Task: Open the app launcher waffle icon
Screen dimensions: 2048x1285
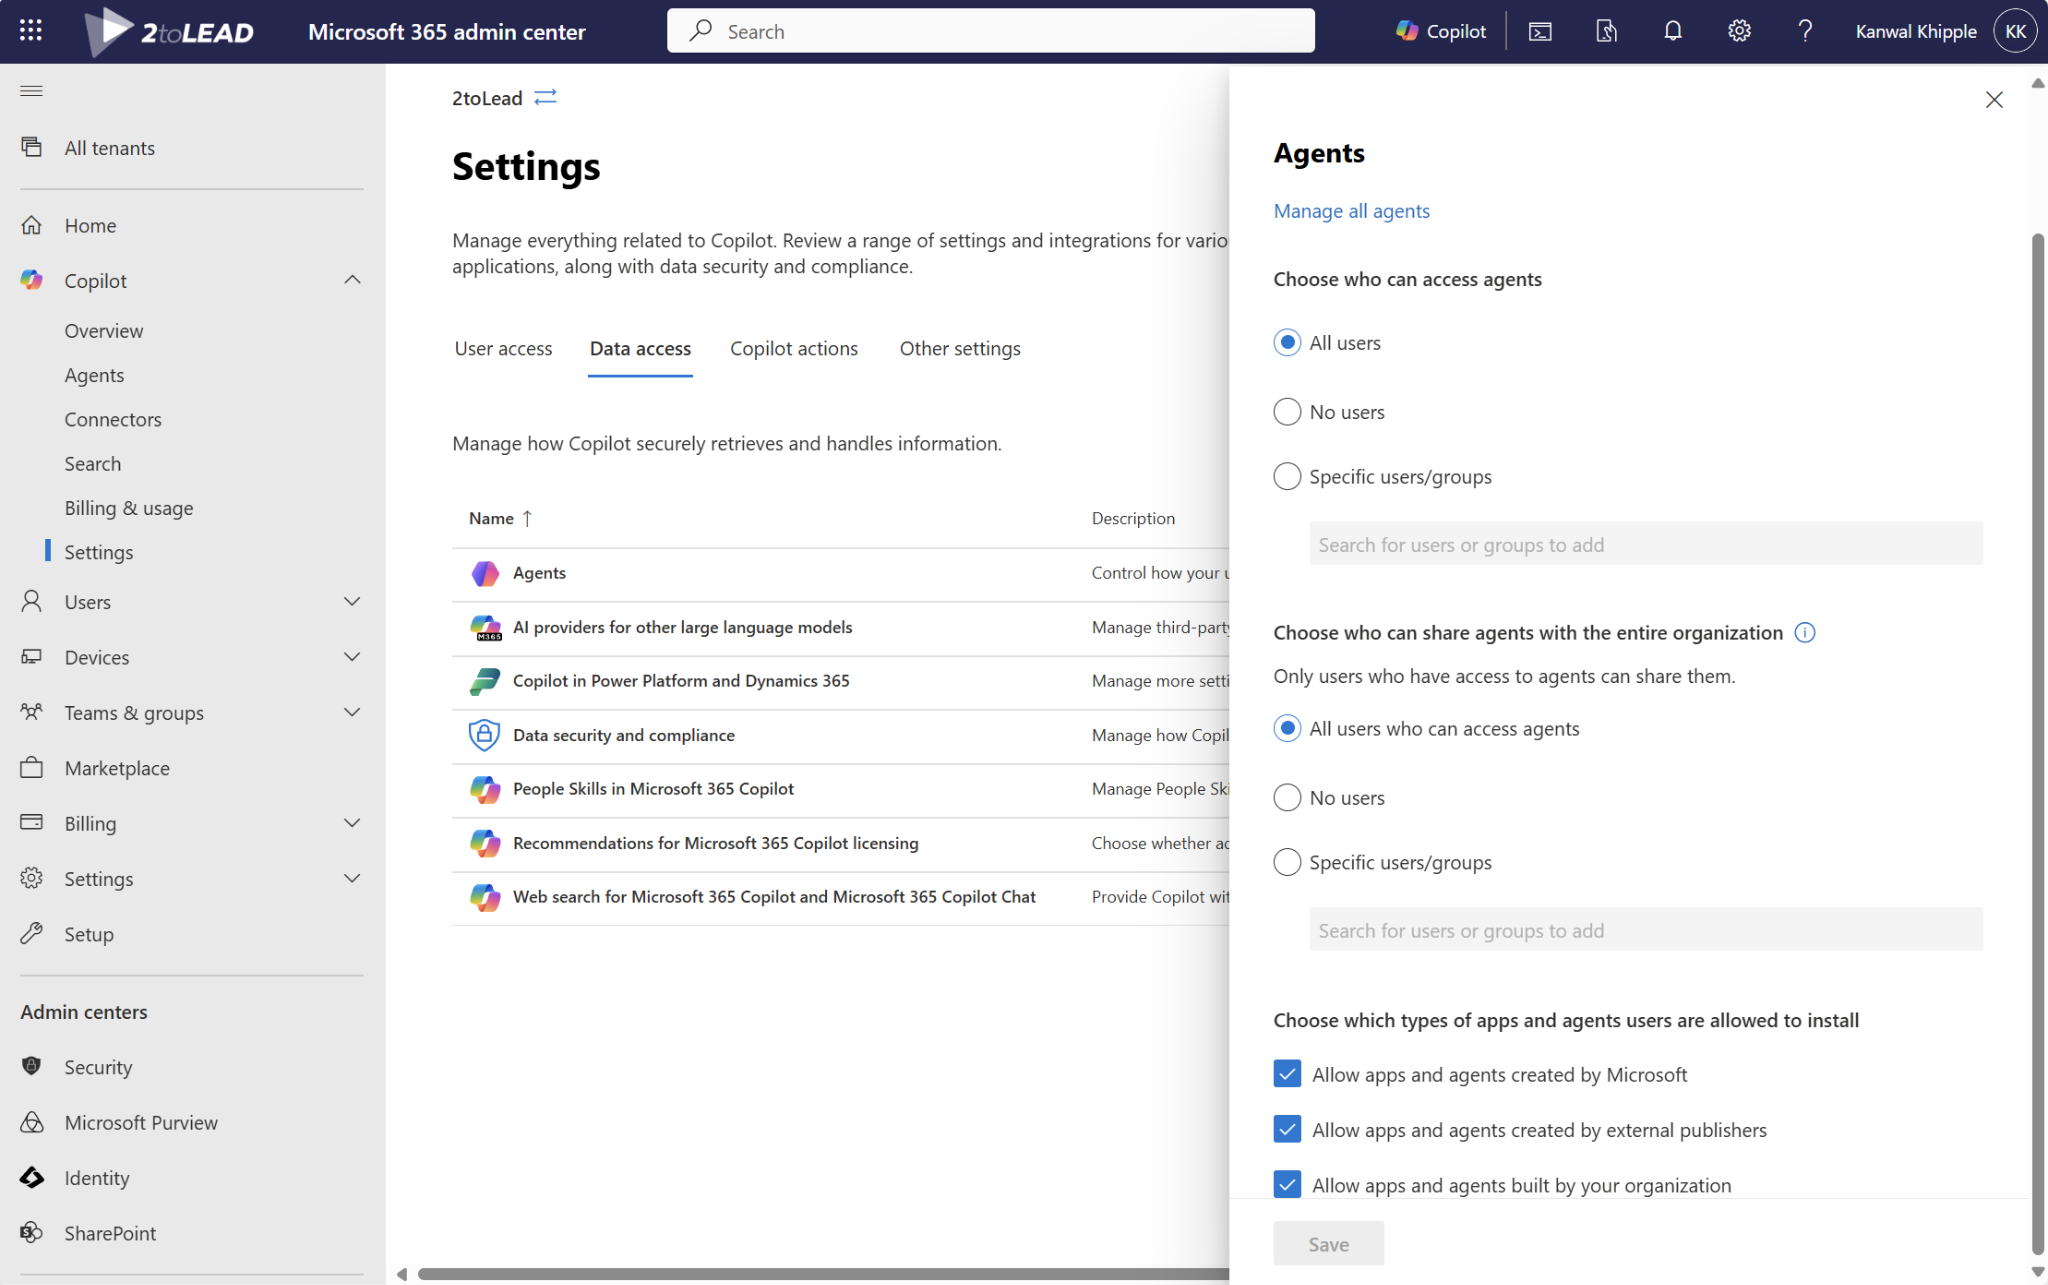Action: (x=31, y=30)
